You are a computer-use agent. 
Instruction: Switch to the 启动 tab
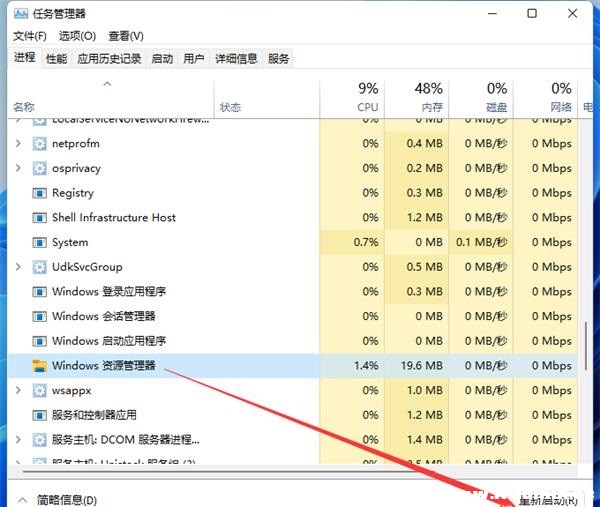(162, 59)
